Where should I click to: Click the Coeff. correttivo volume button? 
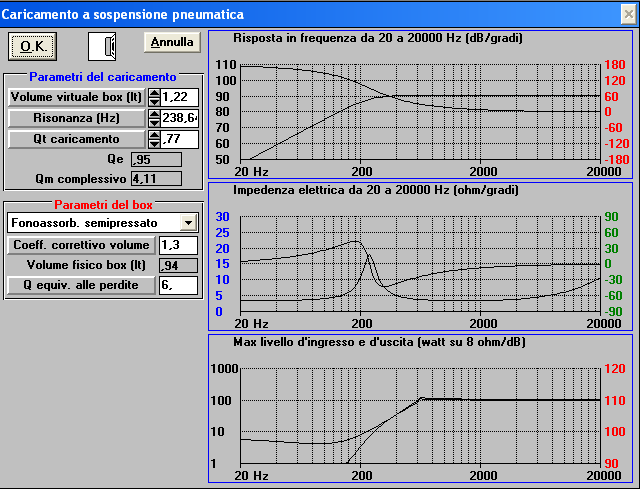[81, 245]
